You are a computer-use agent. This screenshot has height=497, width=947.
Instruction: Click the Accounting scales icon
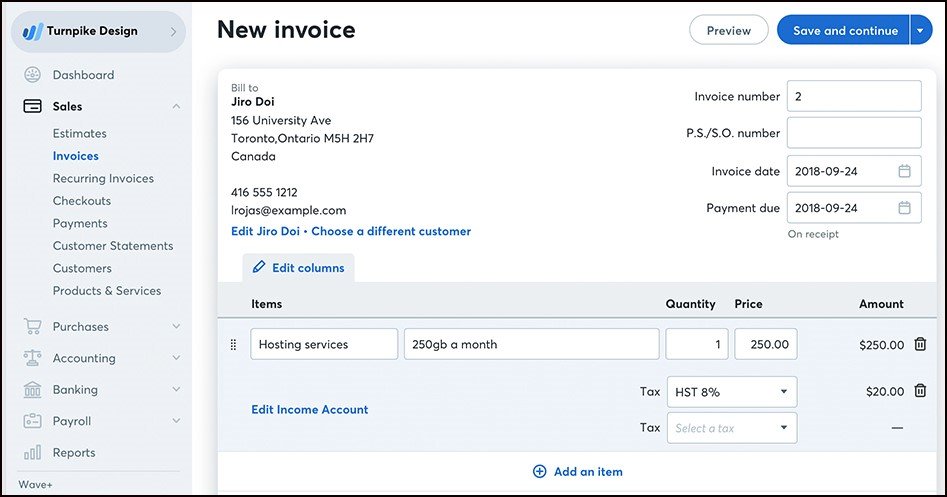point(32,358)
